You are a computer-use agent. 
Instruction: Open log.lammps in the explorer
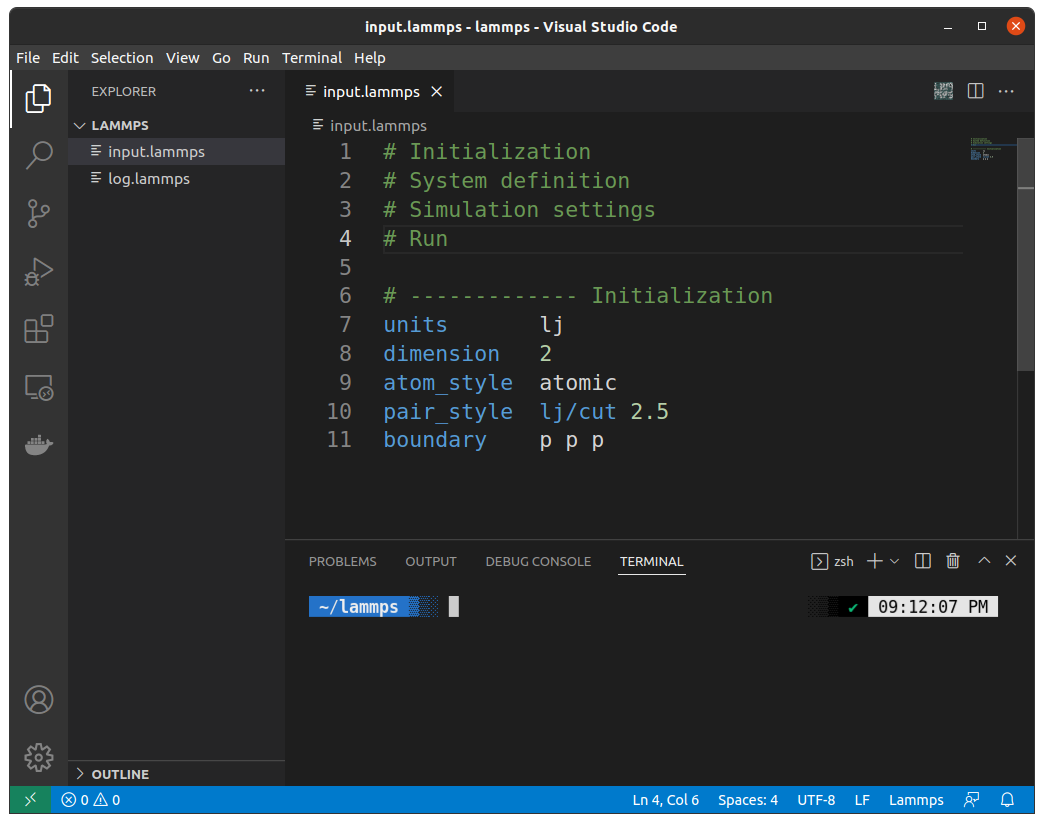point(176,178)
